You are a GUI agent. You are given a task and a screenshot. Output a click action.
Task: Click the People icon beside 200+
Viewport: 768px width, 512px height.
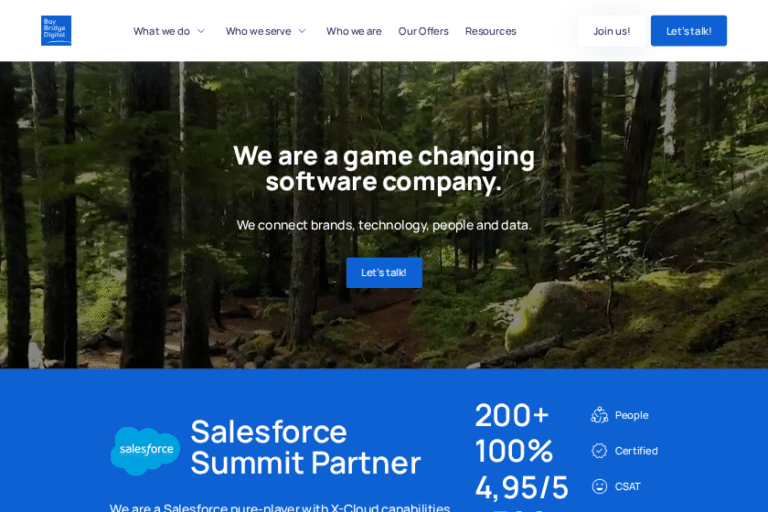pos(599,415)
